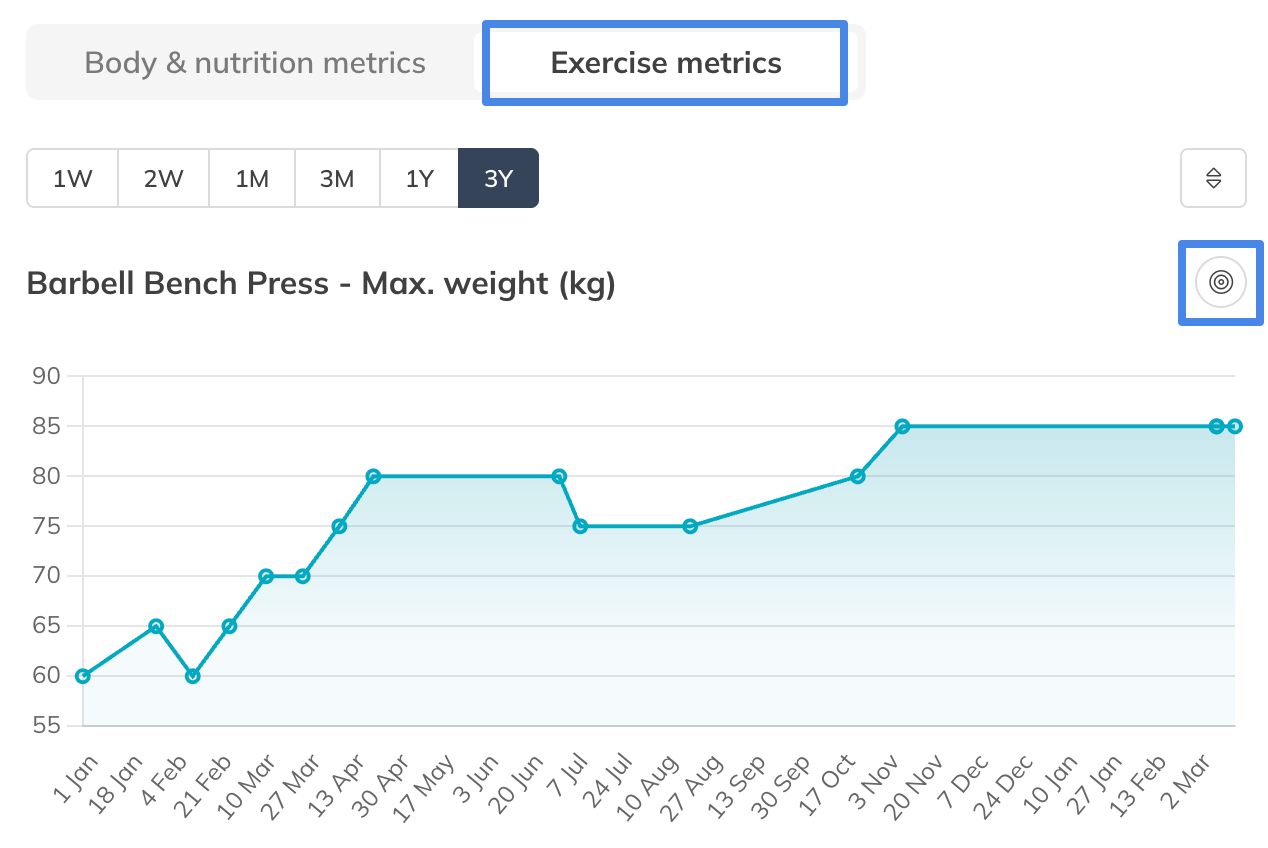Click the 60 kg dip point near 4 Feb
Viewport: 1268px width, 848px height.
(x=193, y=676)
